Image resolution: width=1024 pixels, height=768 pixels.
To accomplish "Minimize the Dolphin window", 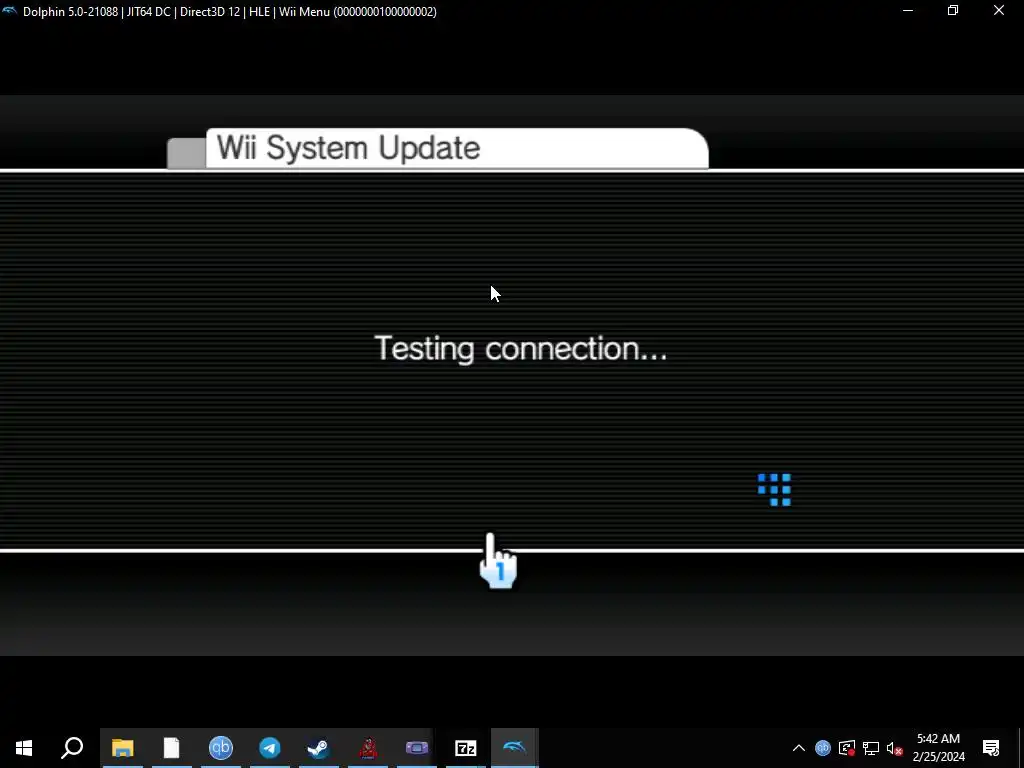I will [x=908, y=10].
